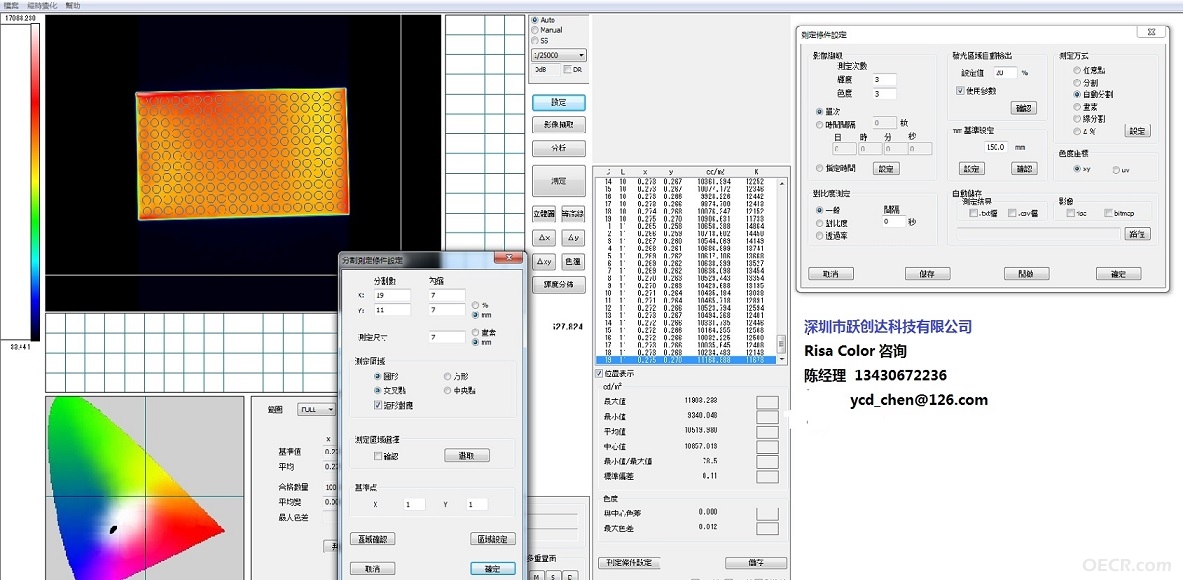Select the SS exposure radio button
This screenshot has height=580, width=1183.
tap(535, 41)
